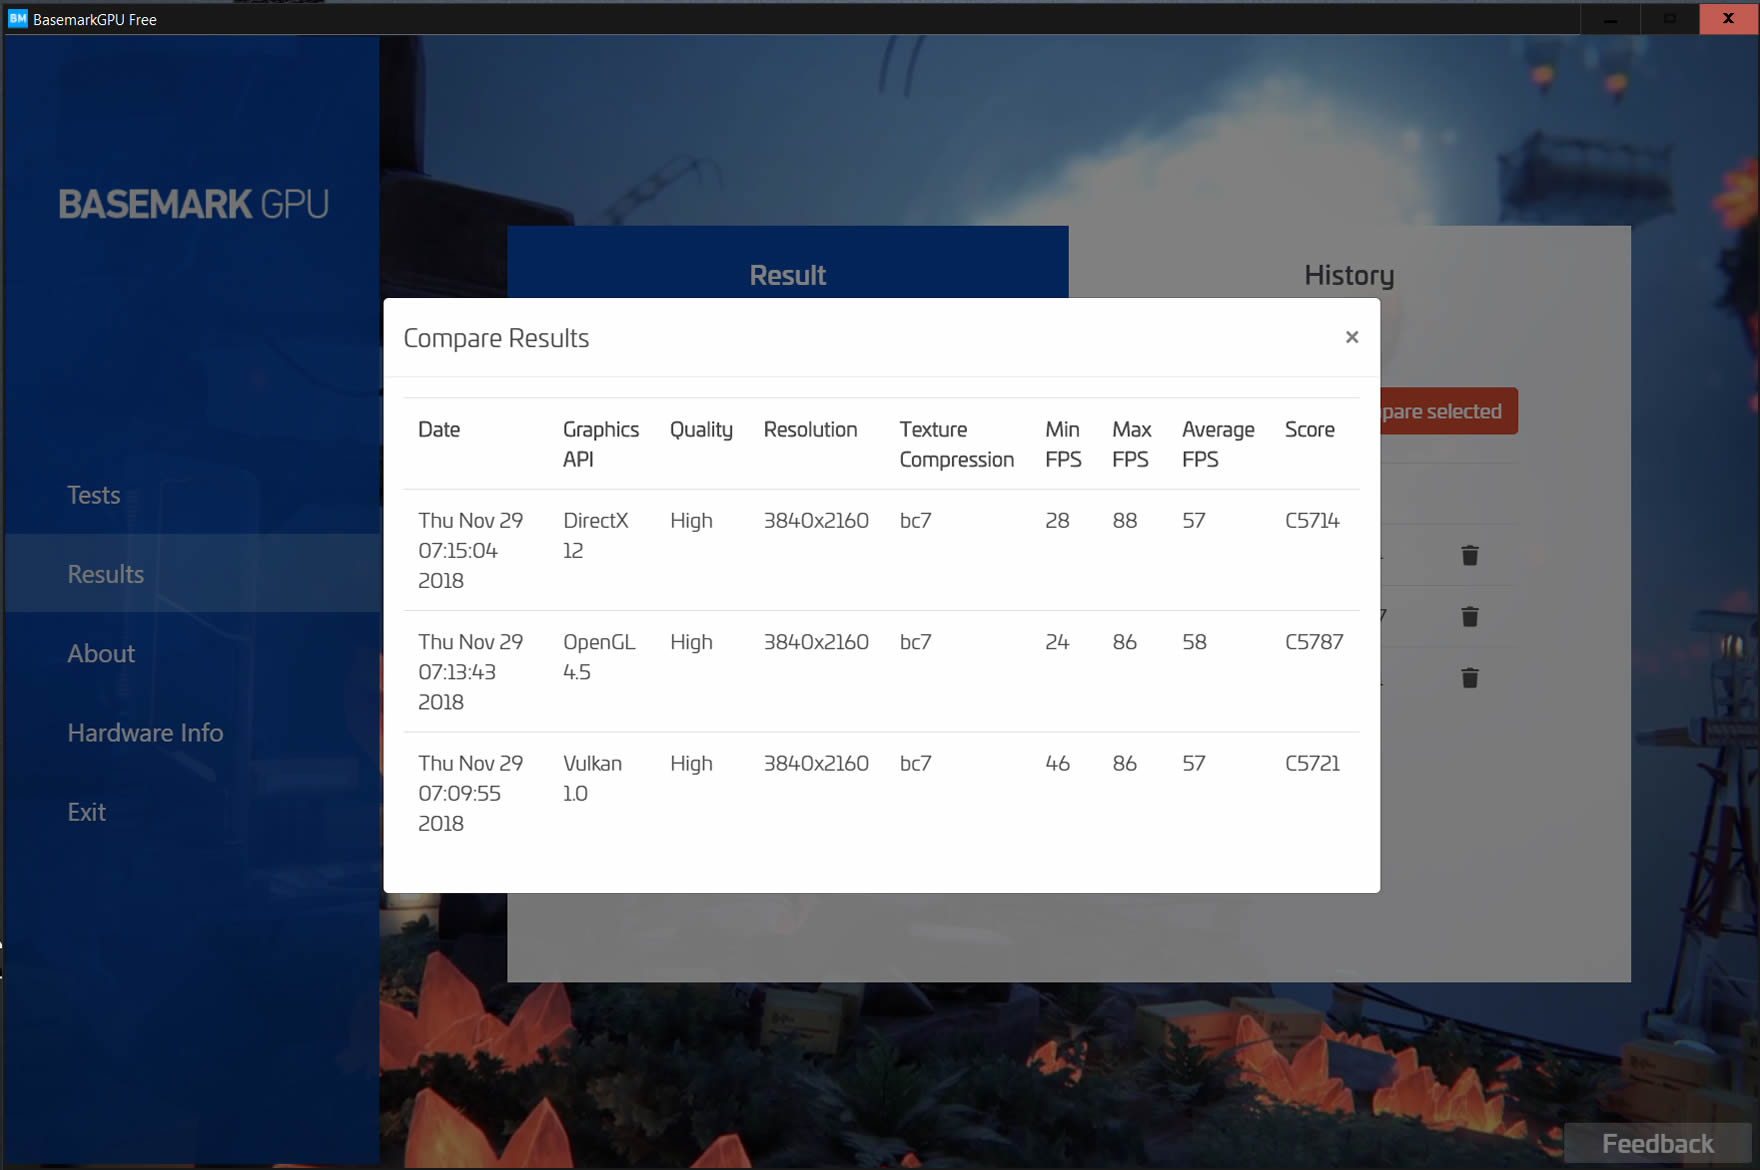The width and height of the screenshot is (1760, 1170).
Task: Click the Texture Compression column header
Action: [956, 444]
